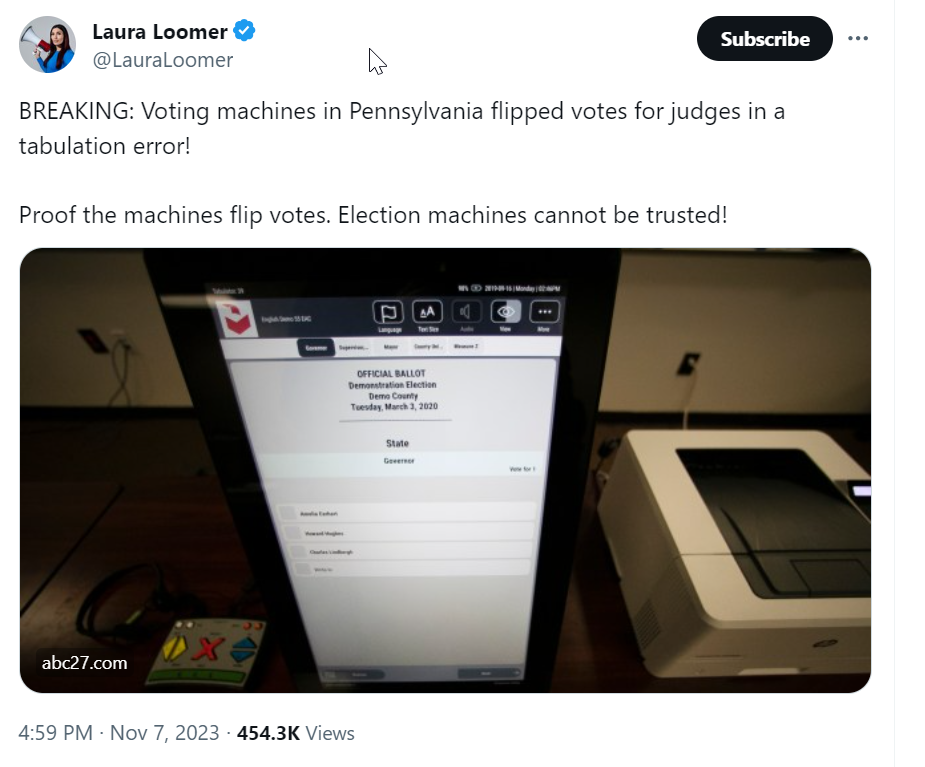Click the Laura Loomer display name
925x767 pixels.
[x=159, y=31]
